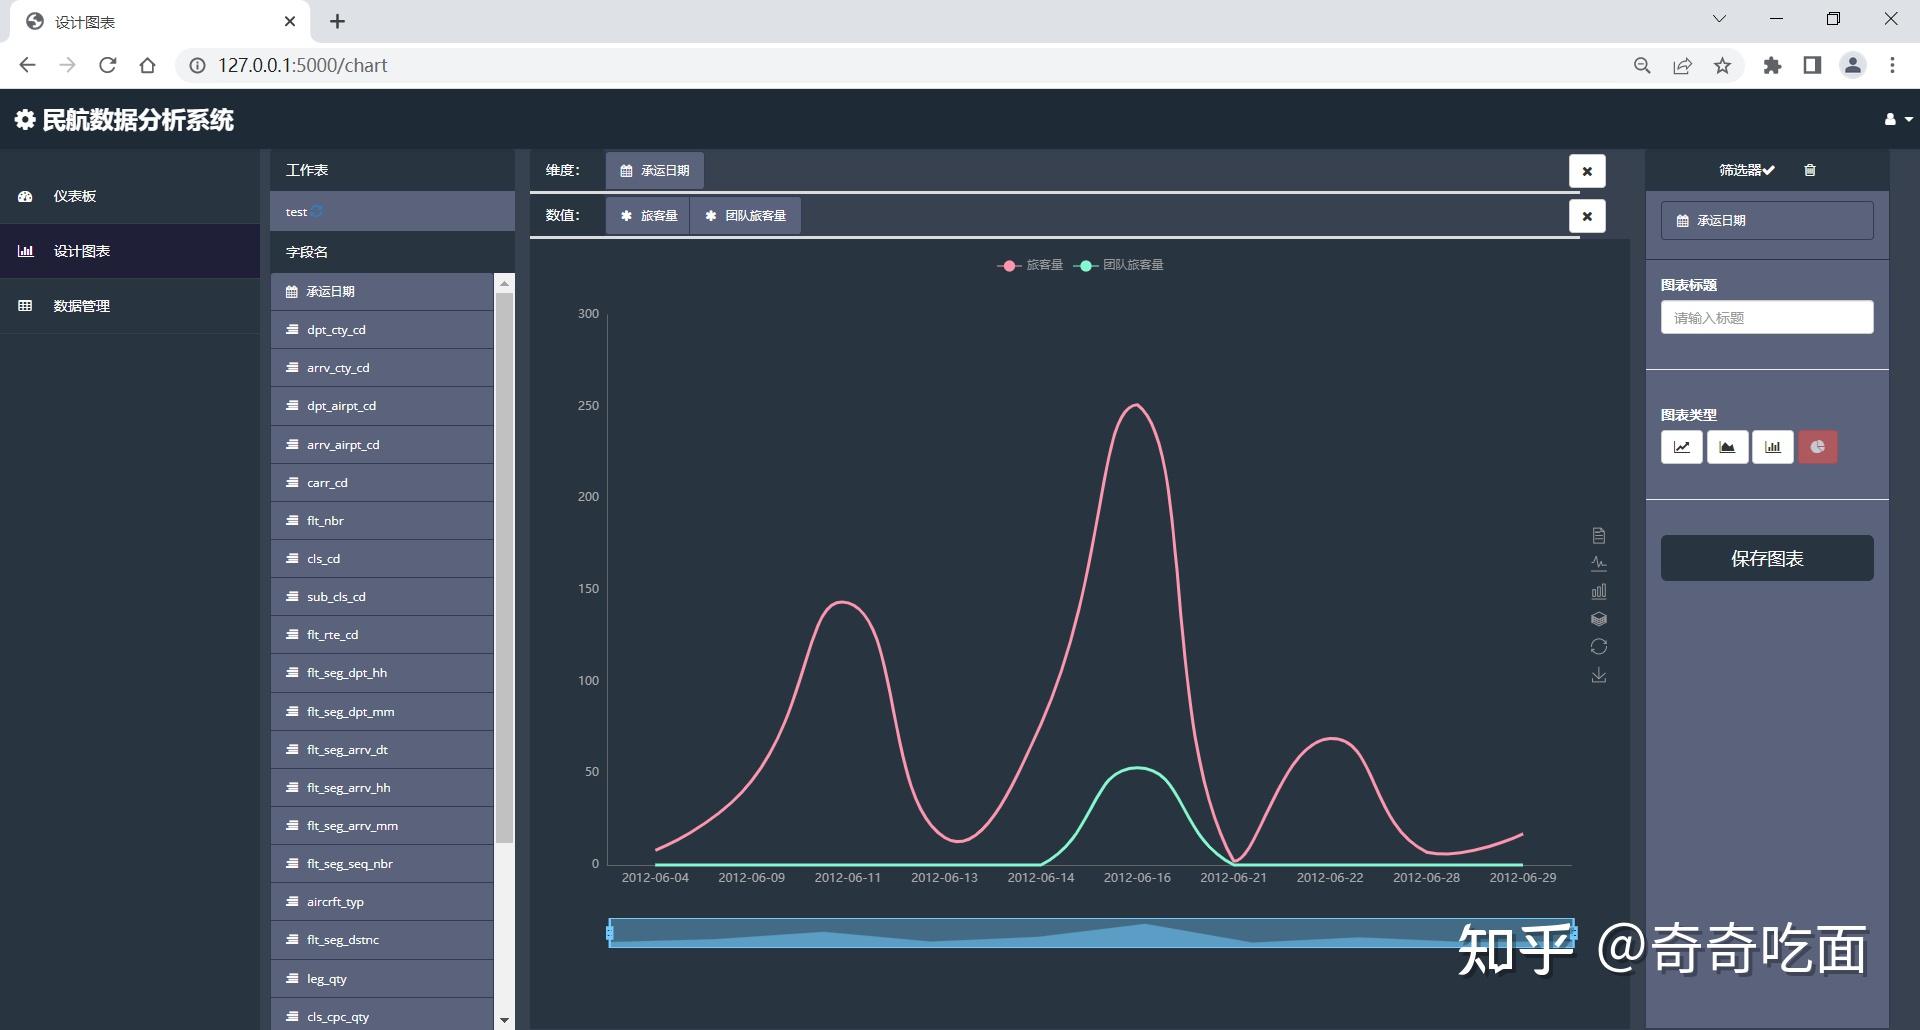Click the 保存图表 button
The width and height of the screenshot is (1920, 1030).
pyautogui.click(x=1767, y=558)
